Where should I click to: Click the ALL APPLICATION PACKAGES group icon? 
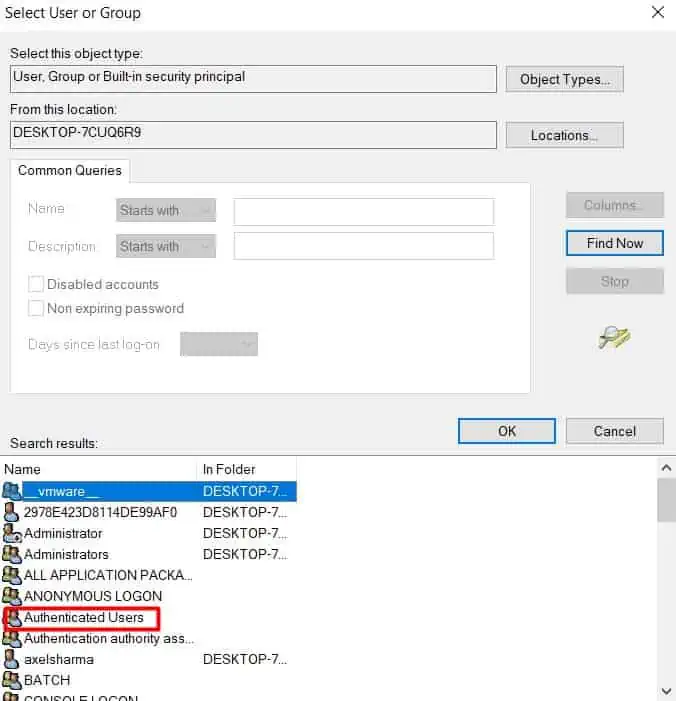pos(12,575)
